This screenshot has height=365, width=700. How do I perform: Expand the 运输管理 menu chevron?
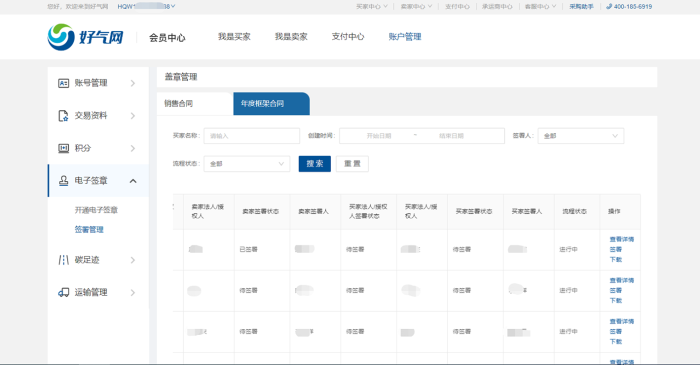pos(133,292)
